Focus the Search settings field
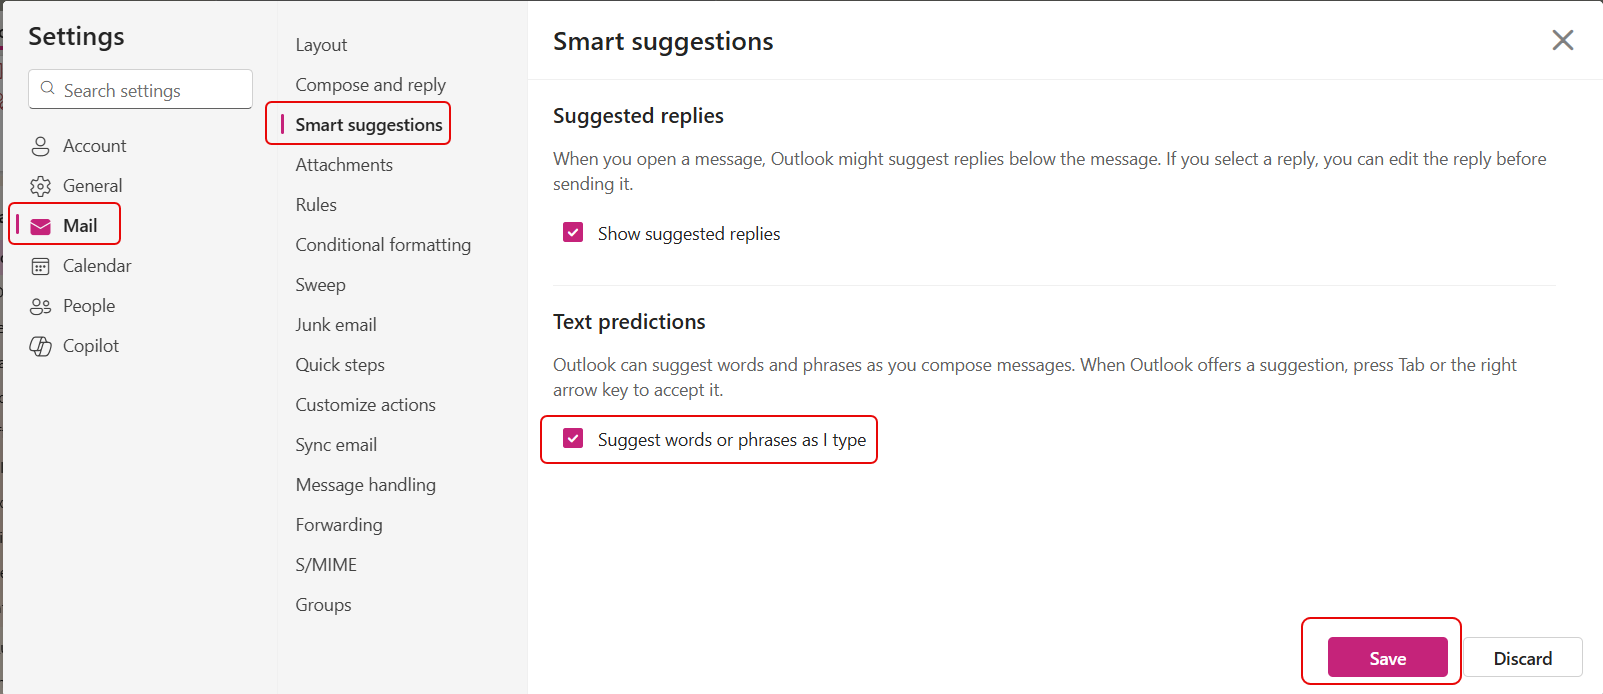This screenshot has width=1603, height=694. pyautogui.click(x=150, y=90)
